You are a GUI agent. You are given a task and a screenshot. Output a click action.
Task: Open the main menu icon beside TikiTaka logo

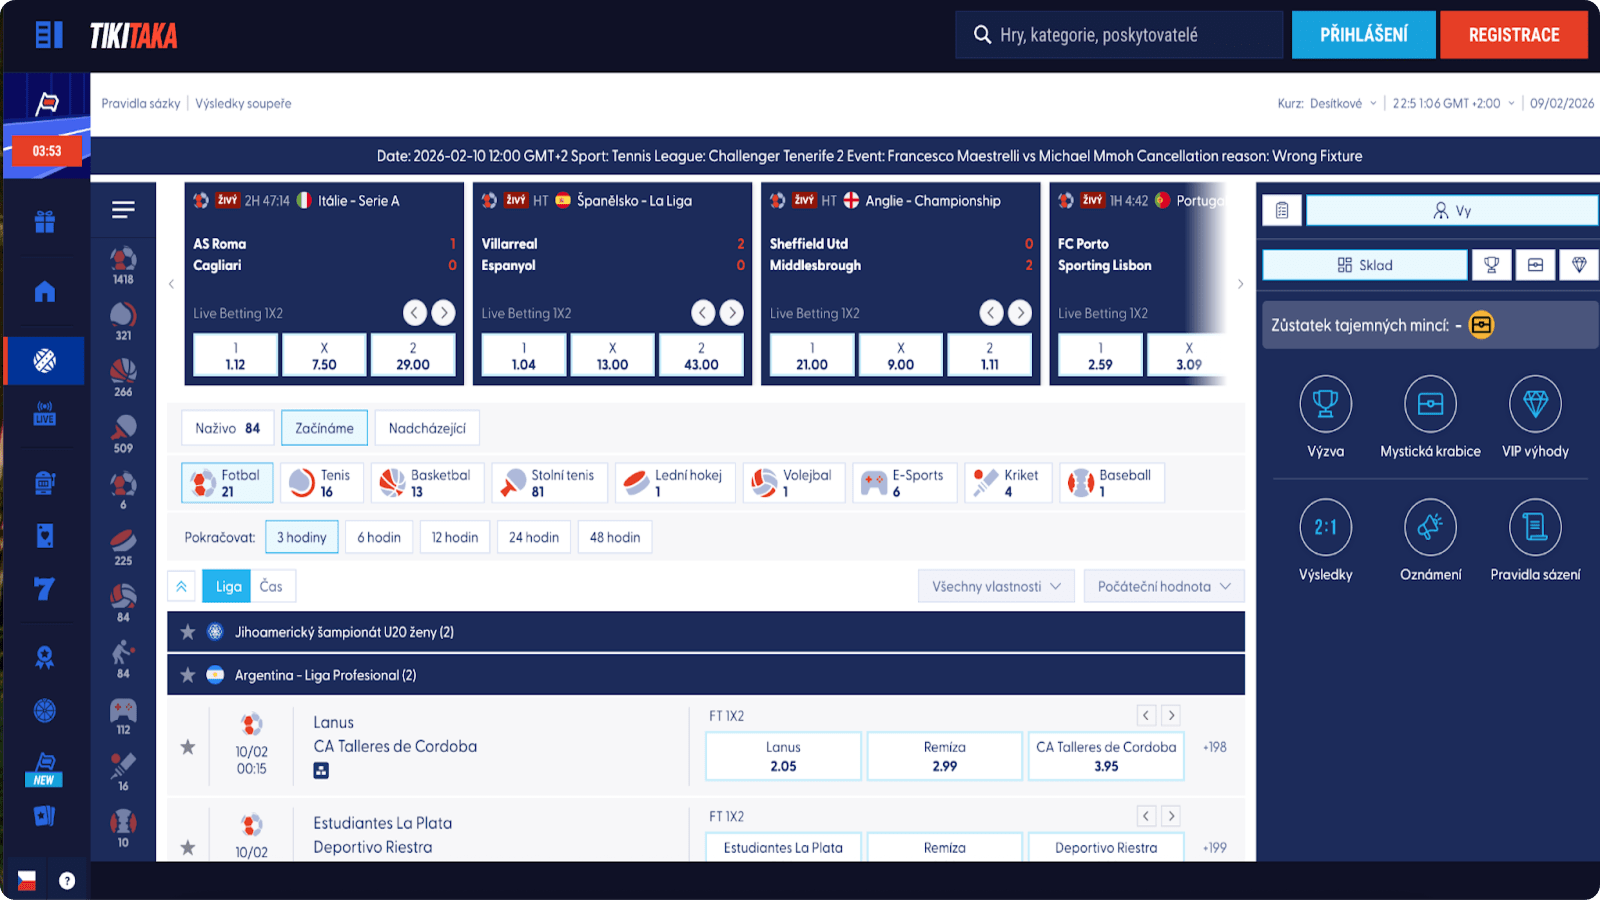coord(48,35)
